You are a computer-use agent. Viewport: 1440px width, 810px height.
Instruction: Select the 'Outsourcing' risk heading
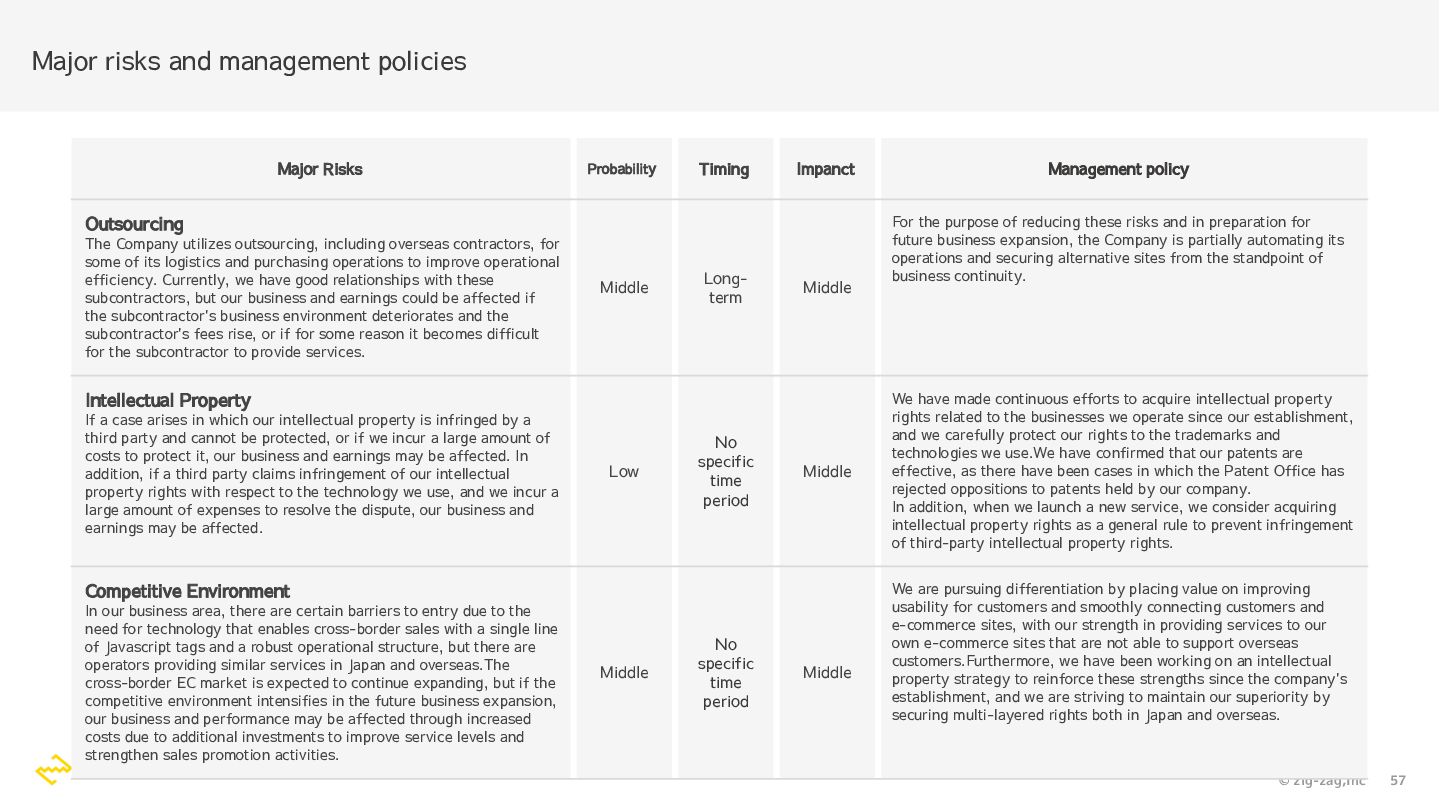[x=134, y=224]
